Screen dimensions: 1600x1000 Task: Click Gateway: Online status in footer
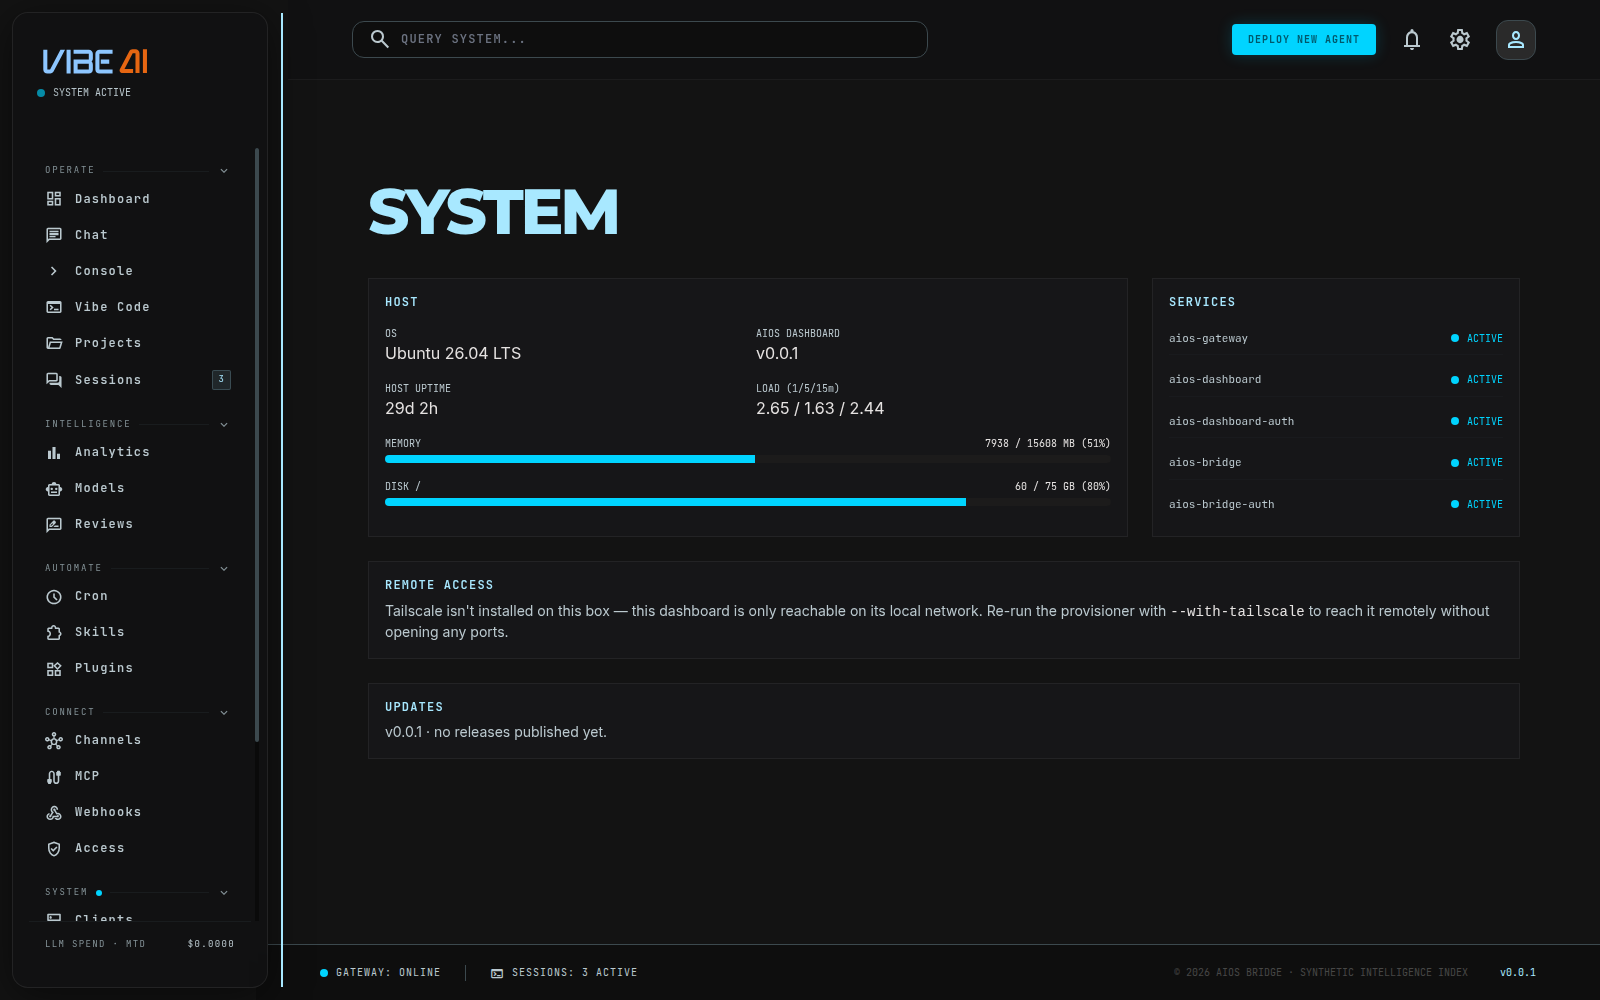tap(380, 973)
